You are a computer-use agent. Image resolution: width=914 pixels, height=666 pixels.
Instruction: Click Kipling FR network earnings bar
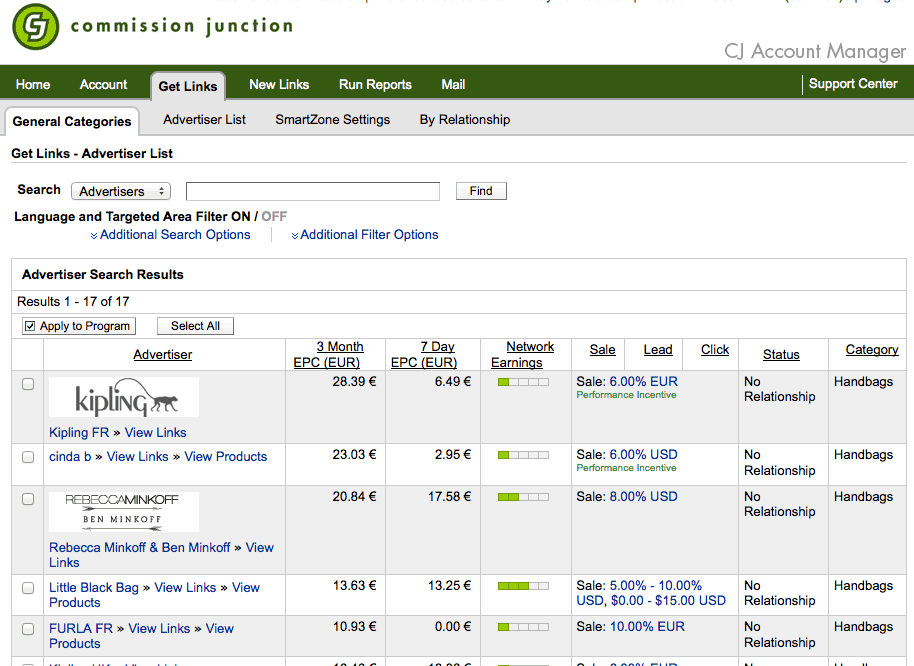[x=523, y=382]
